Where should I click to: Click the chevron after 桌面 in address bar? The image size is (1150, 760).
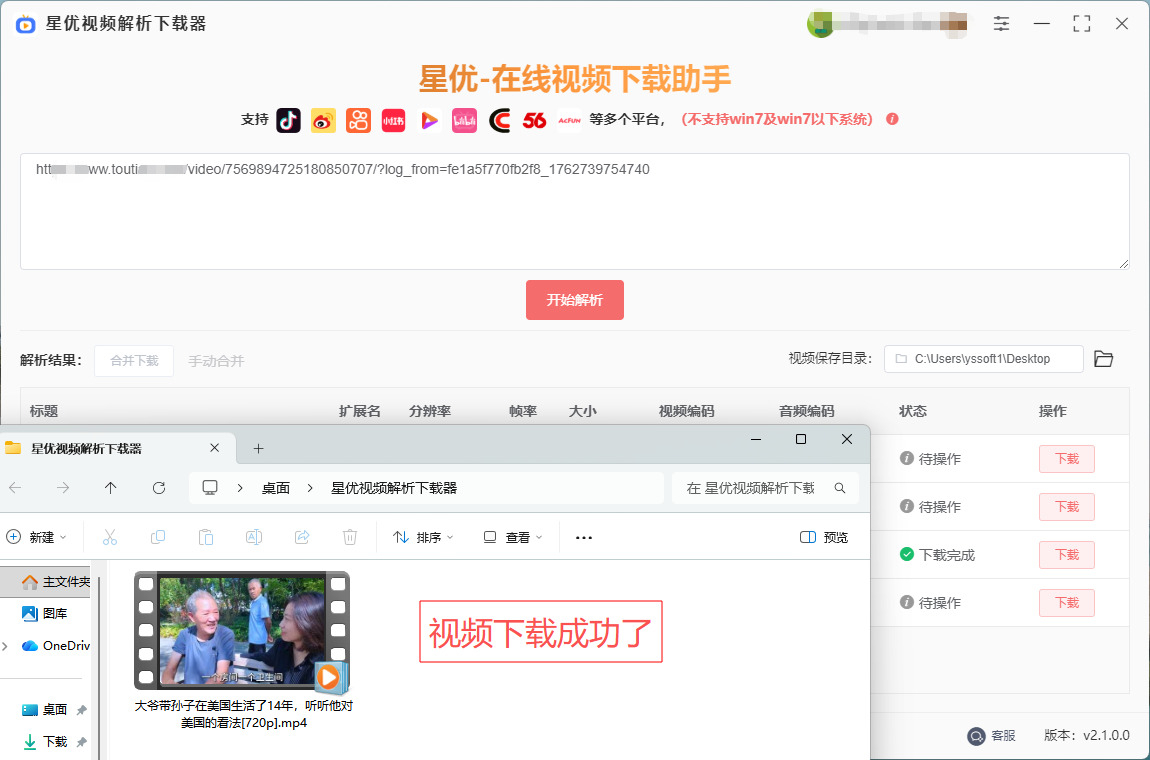click(x=310, y=489)
